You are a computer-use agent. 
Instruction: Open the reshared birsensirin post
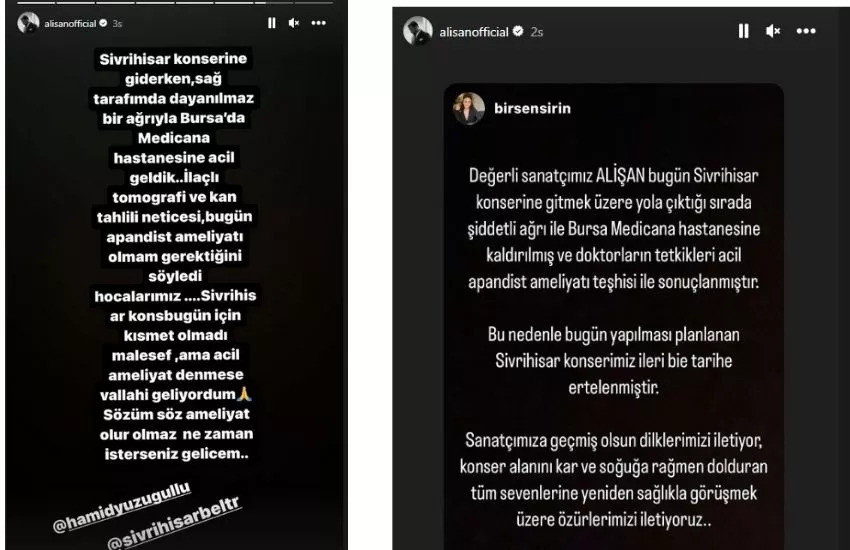(614, 316)
